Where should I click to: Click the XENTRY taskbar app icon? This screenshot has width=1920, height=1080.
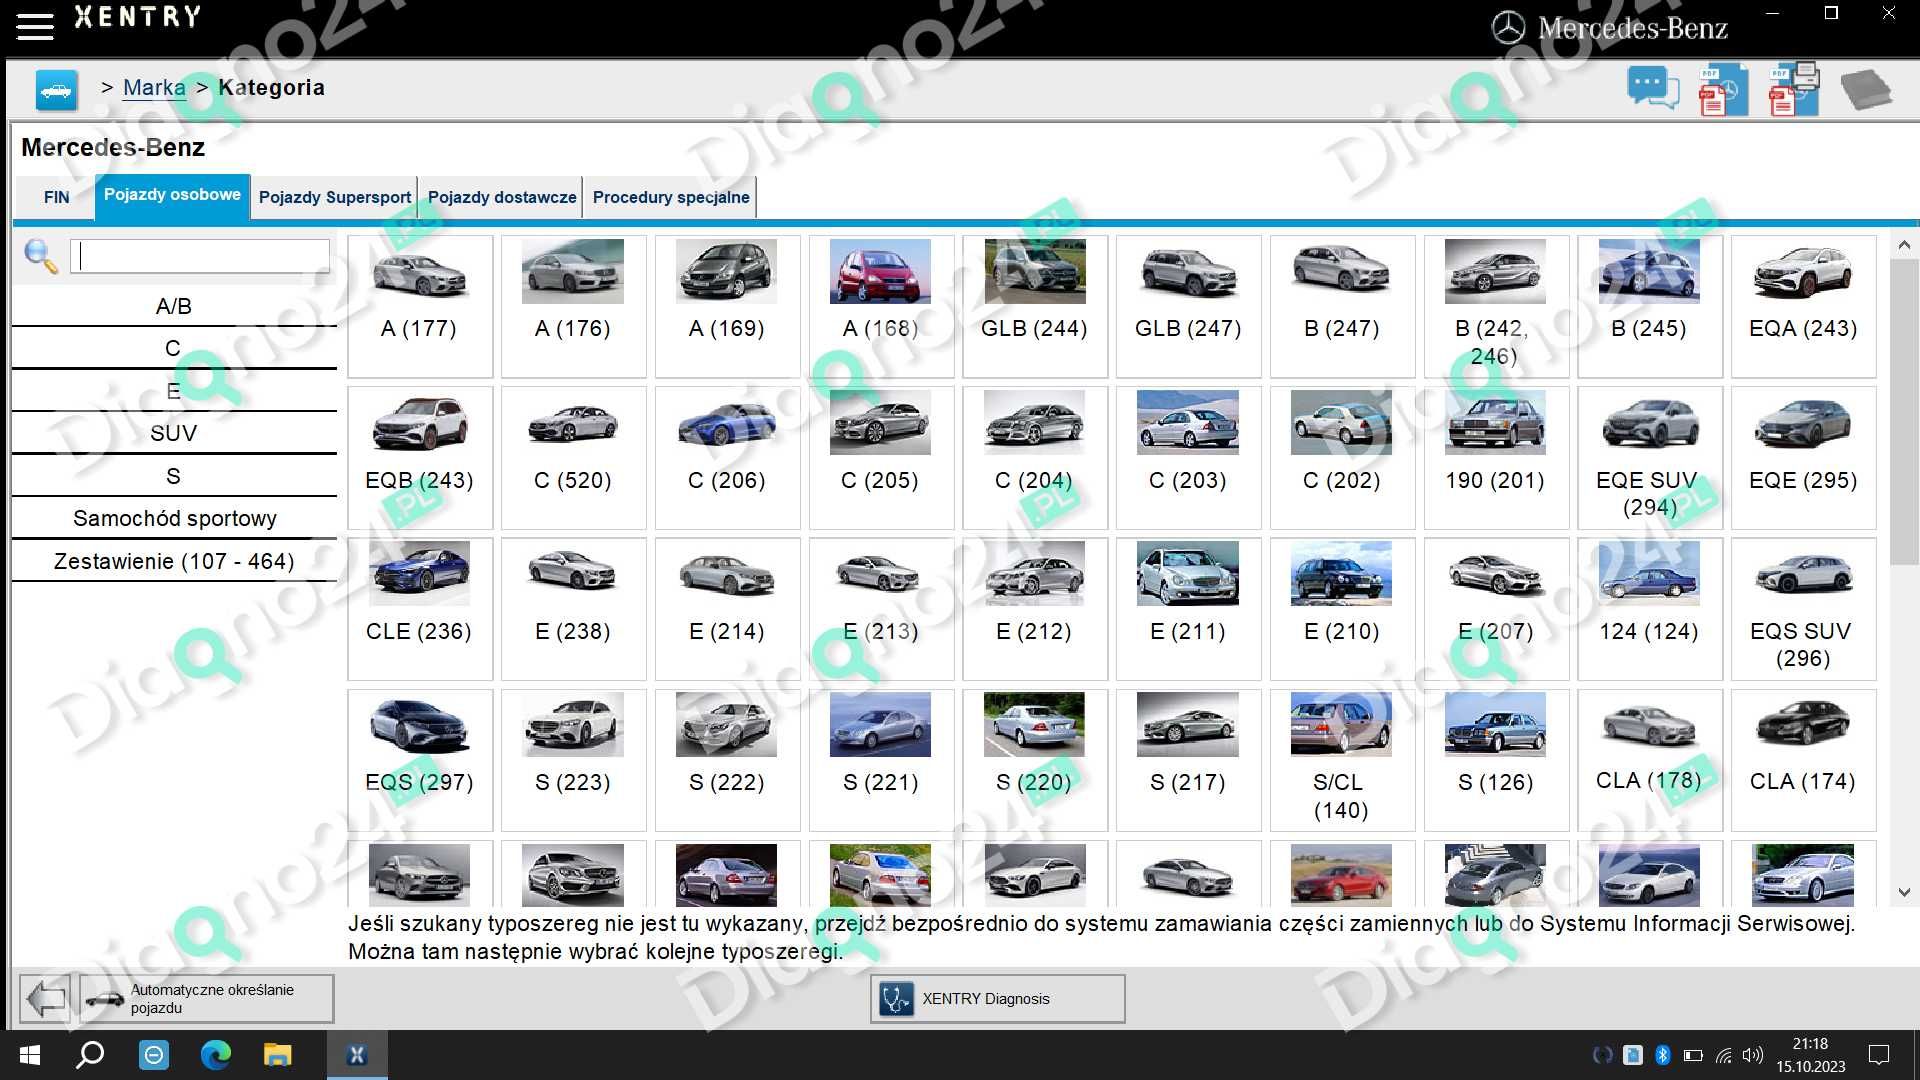357,1055
